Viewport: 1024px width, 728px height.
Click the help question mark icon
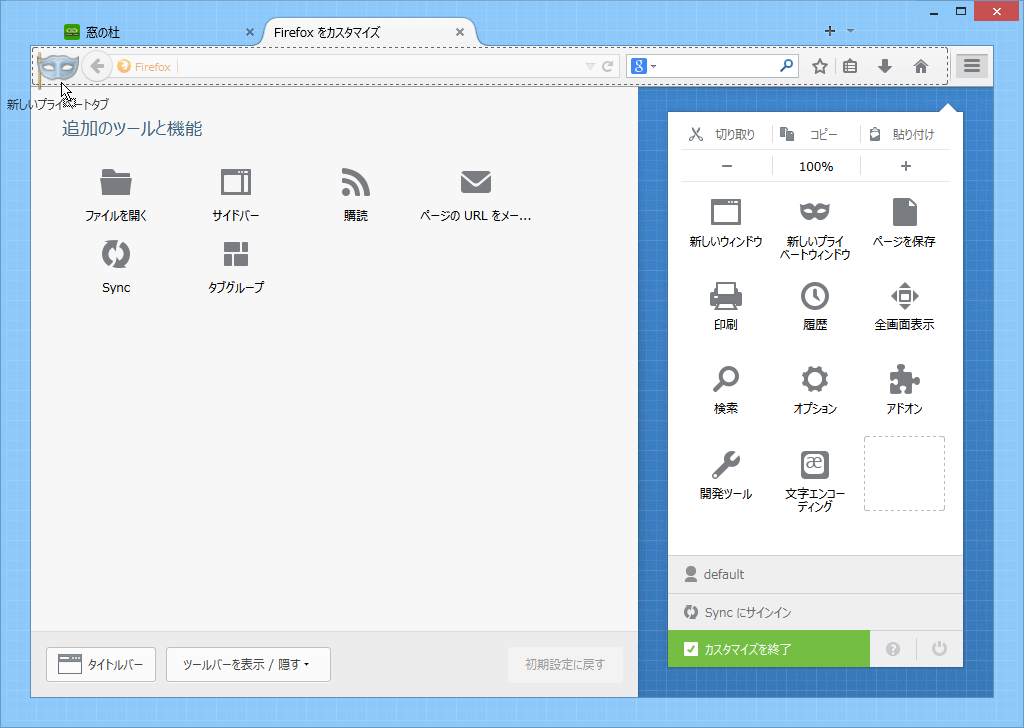click(893, 649)
